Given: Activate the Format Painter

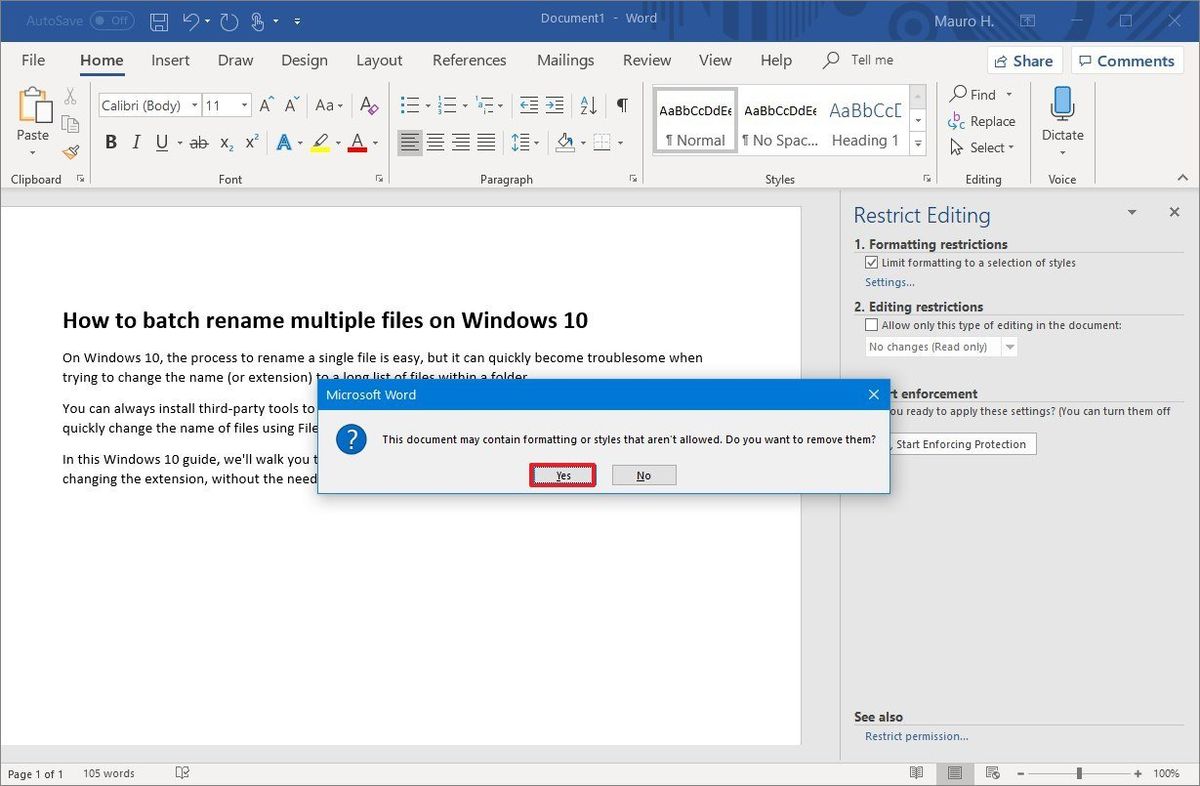Looking at the screenshot, I should pos(69,151).
